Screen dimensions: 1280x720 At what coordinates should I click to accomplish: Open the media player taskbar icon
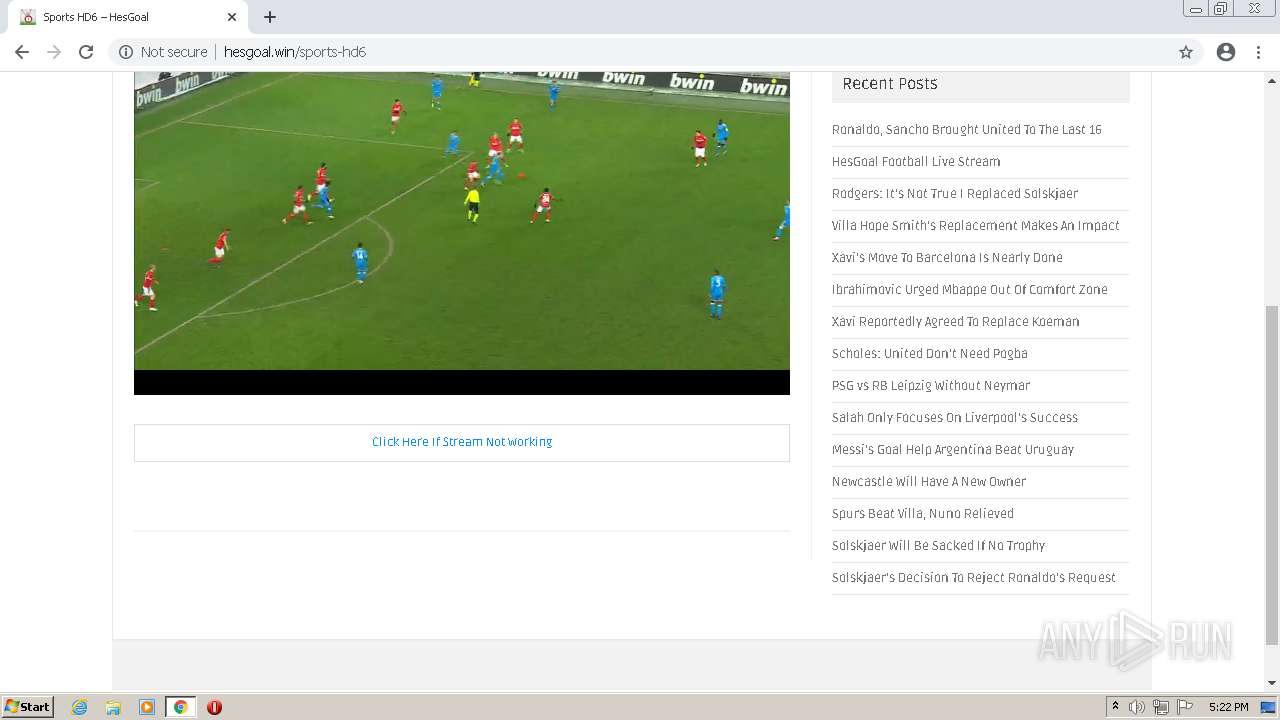(147, 707)
